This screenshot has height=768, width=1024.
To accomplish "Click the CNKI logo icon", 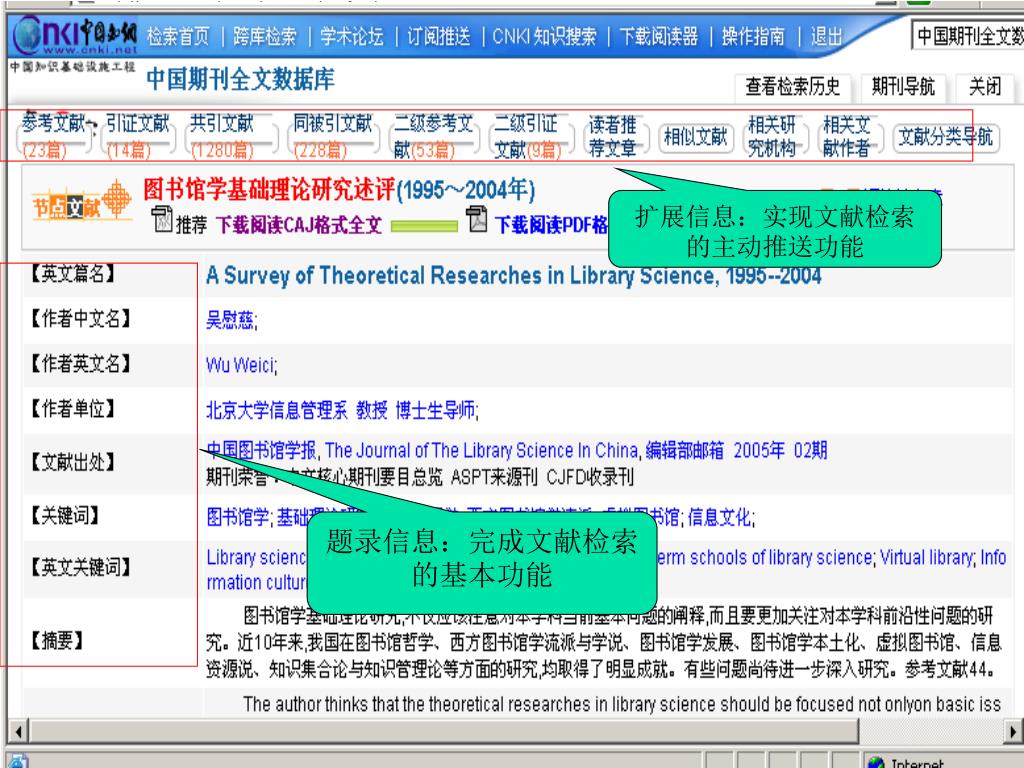I will pos(75,36).
